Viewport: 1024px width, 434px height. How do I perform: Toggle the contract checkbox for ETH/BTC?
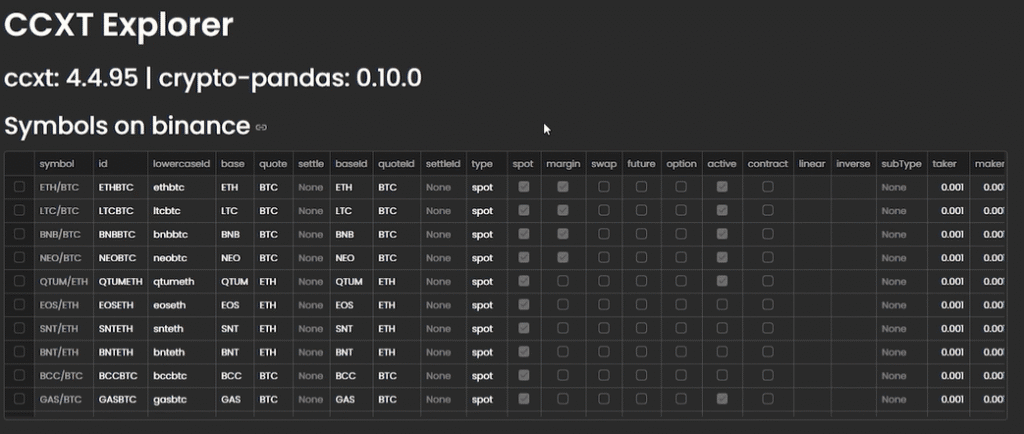(767, 187)
